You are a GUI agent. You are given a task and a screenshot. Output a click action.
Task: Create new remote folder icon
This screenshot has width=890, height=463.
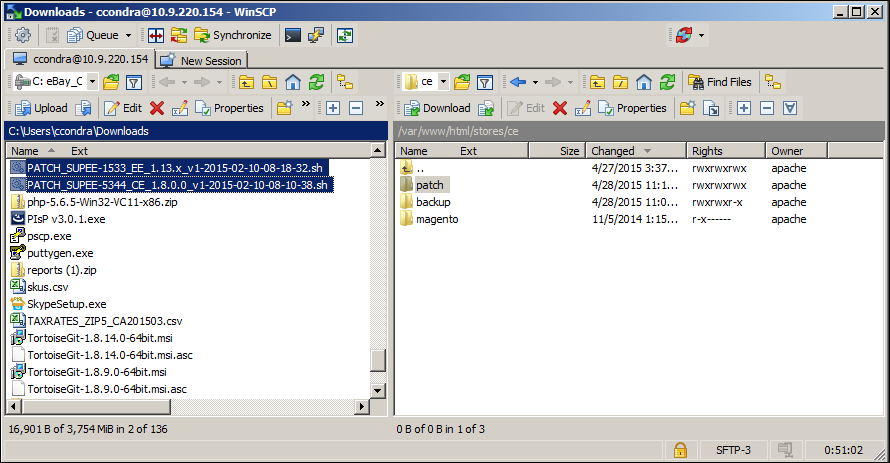[x=687, y=108]
